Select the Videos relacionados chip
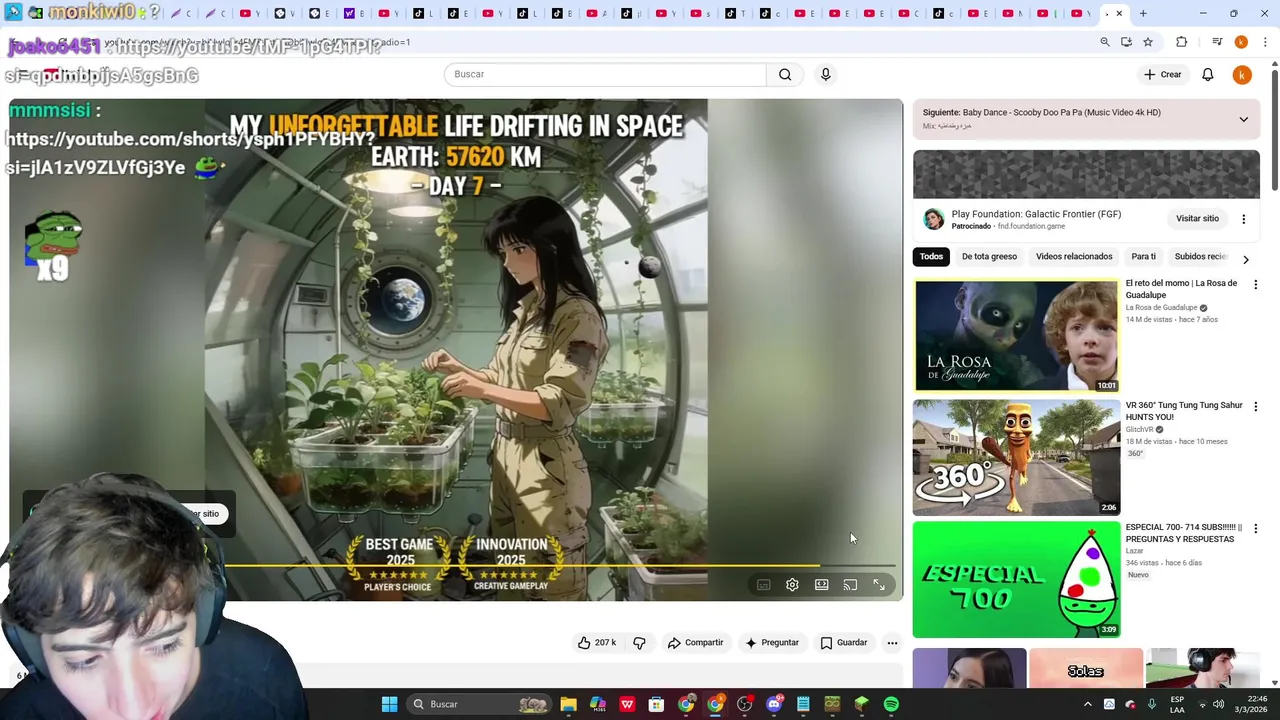This screenshot has height=720, width=1280. pyautogui.click(x=1074, y=257)
